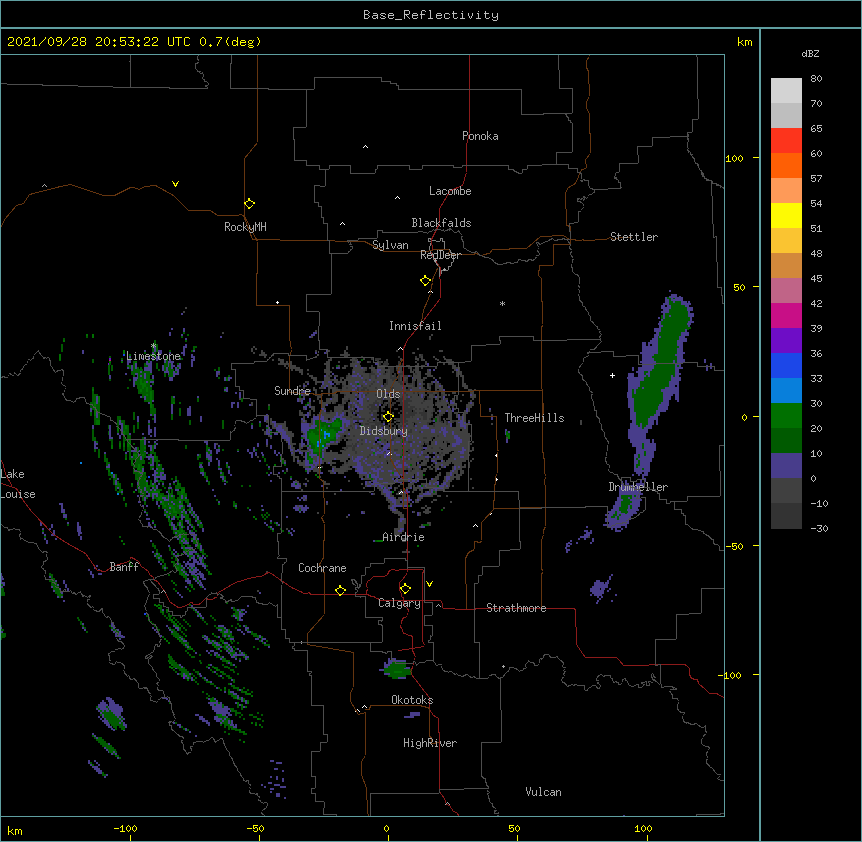Click the Limestone label

tap(153, 356)
